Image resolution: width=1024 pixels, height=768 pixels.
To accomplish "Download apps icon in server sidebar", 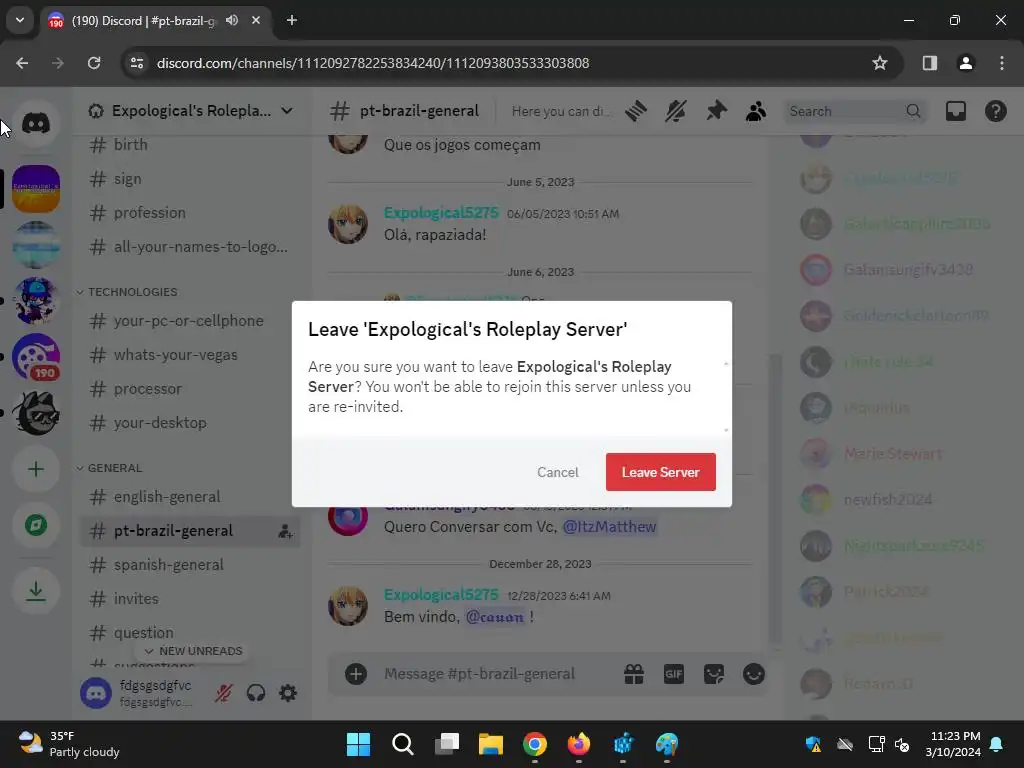I will point(36,591).
